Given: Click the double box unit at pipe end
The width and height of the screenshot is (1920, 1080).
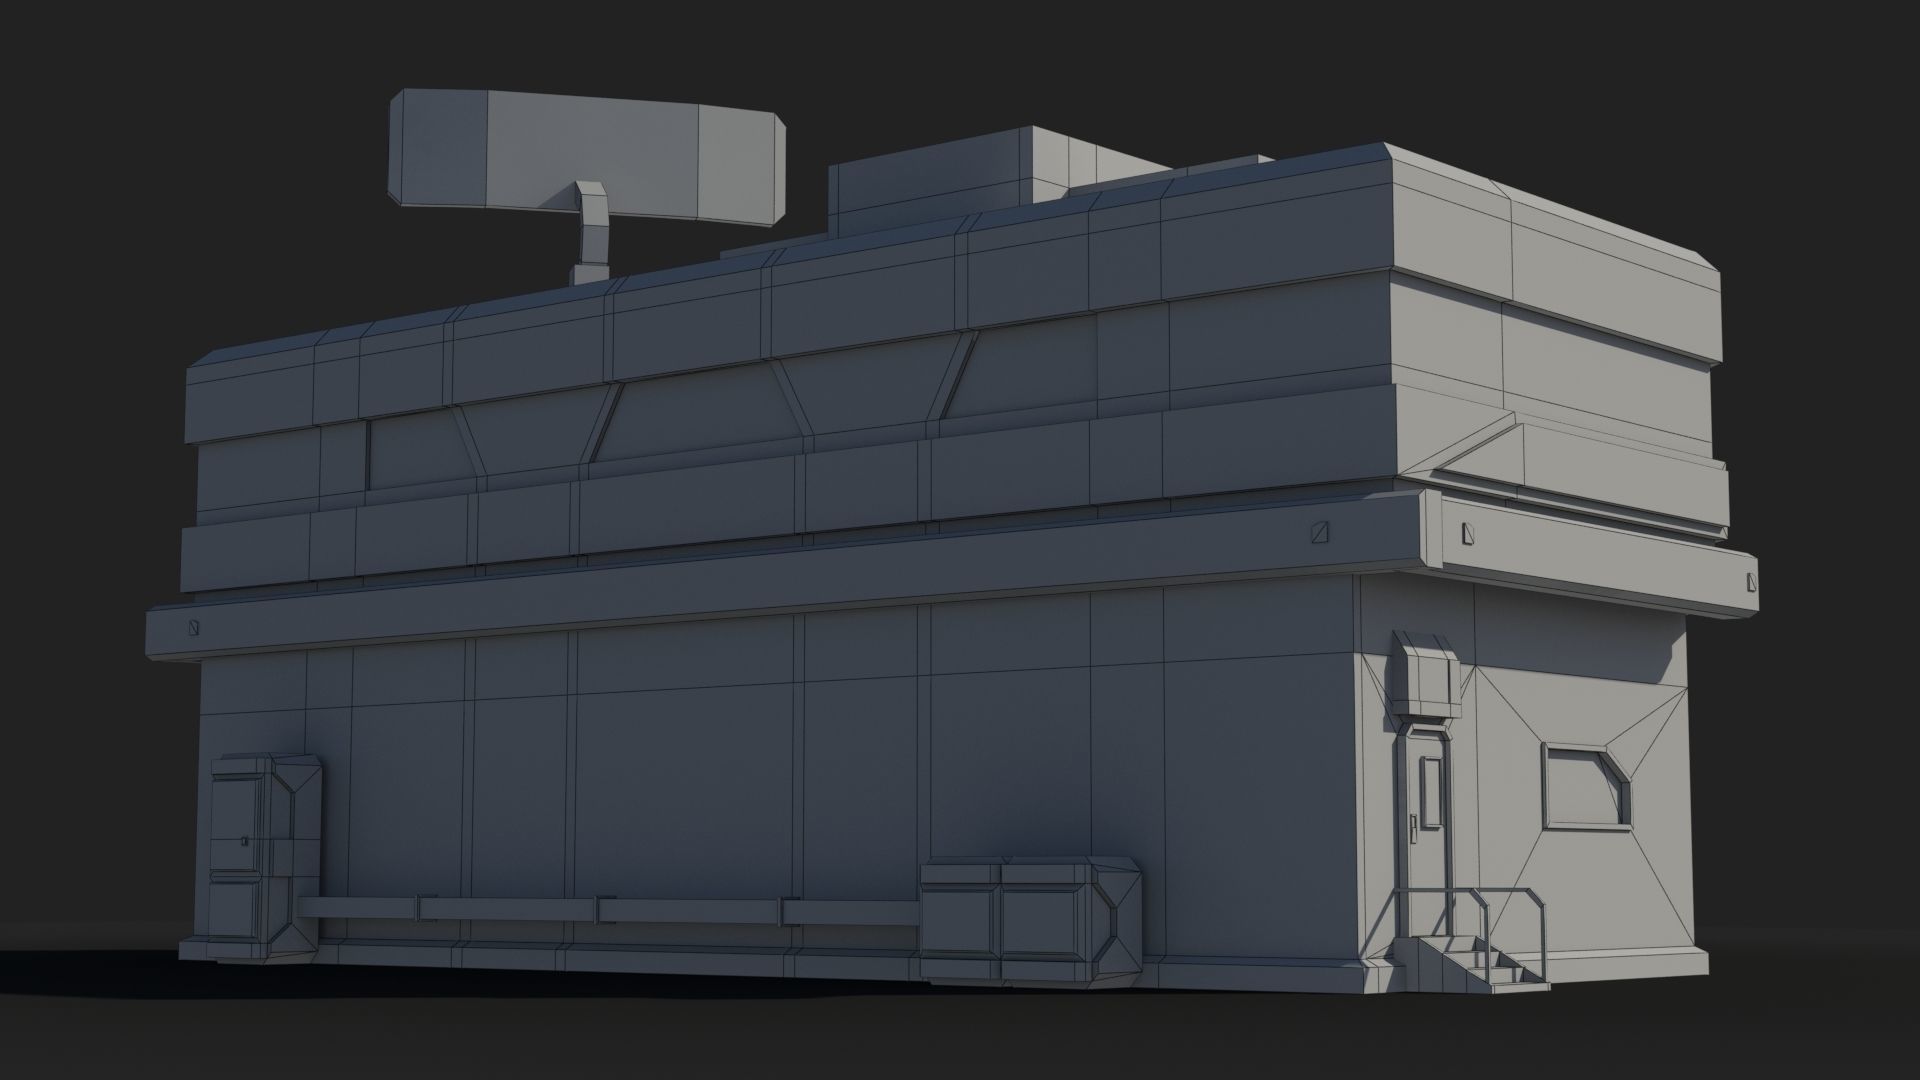Looking at the screenshot, I should [1031, 924].
